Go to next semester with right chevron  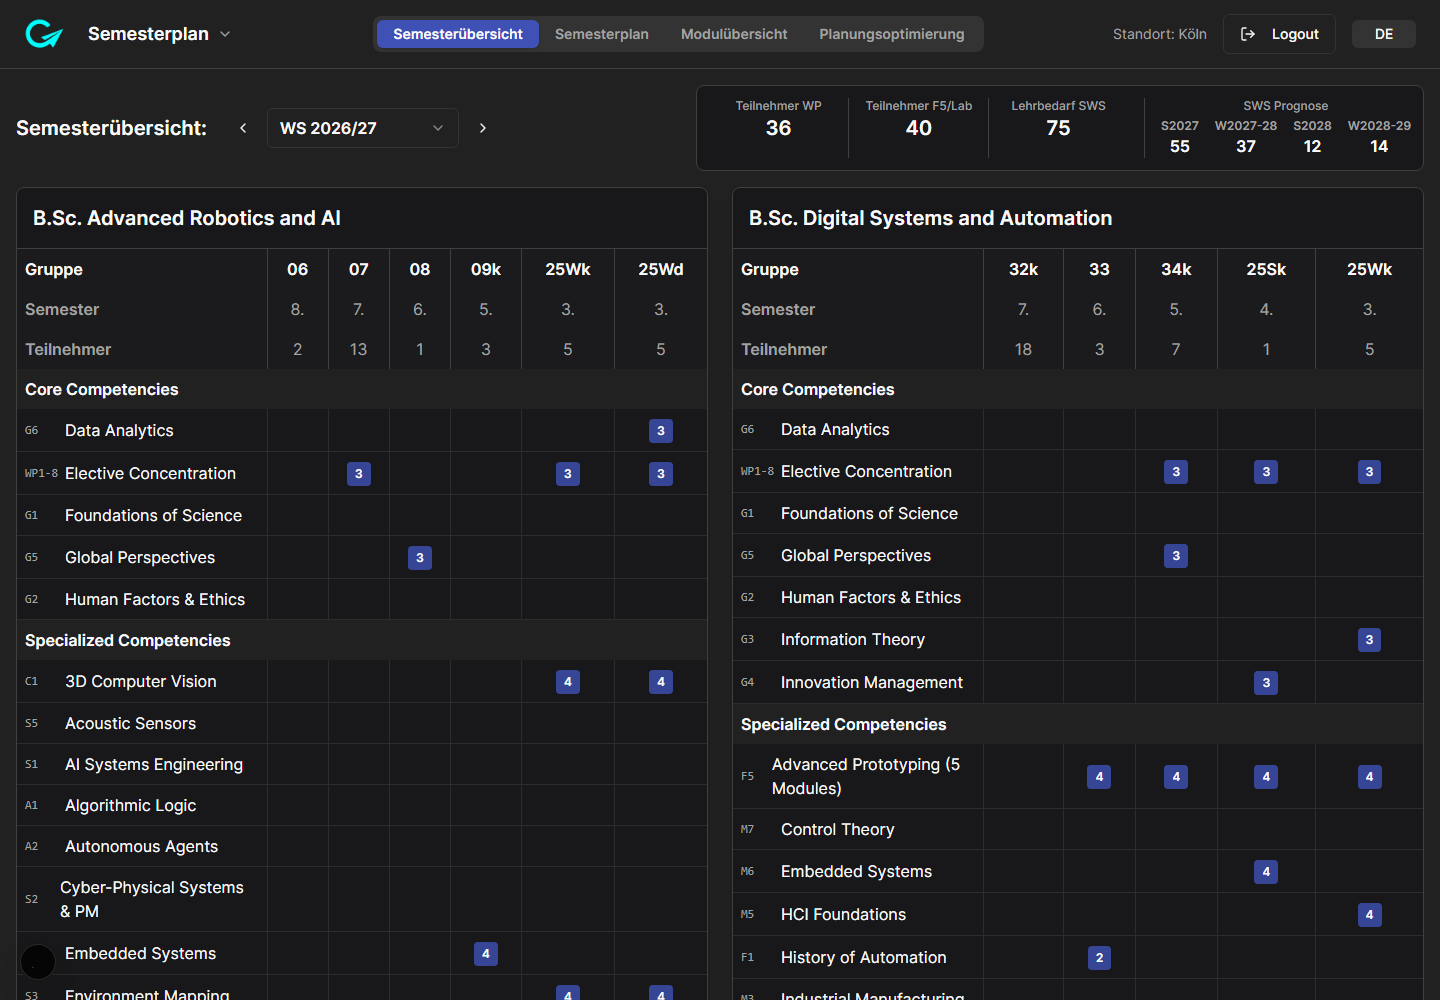pyautogui.click(x=483, y=128)
